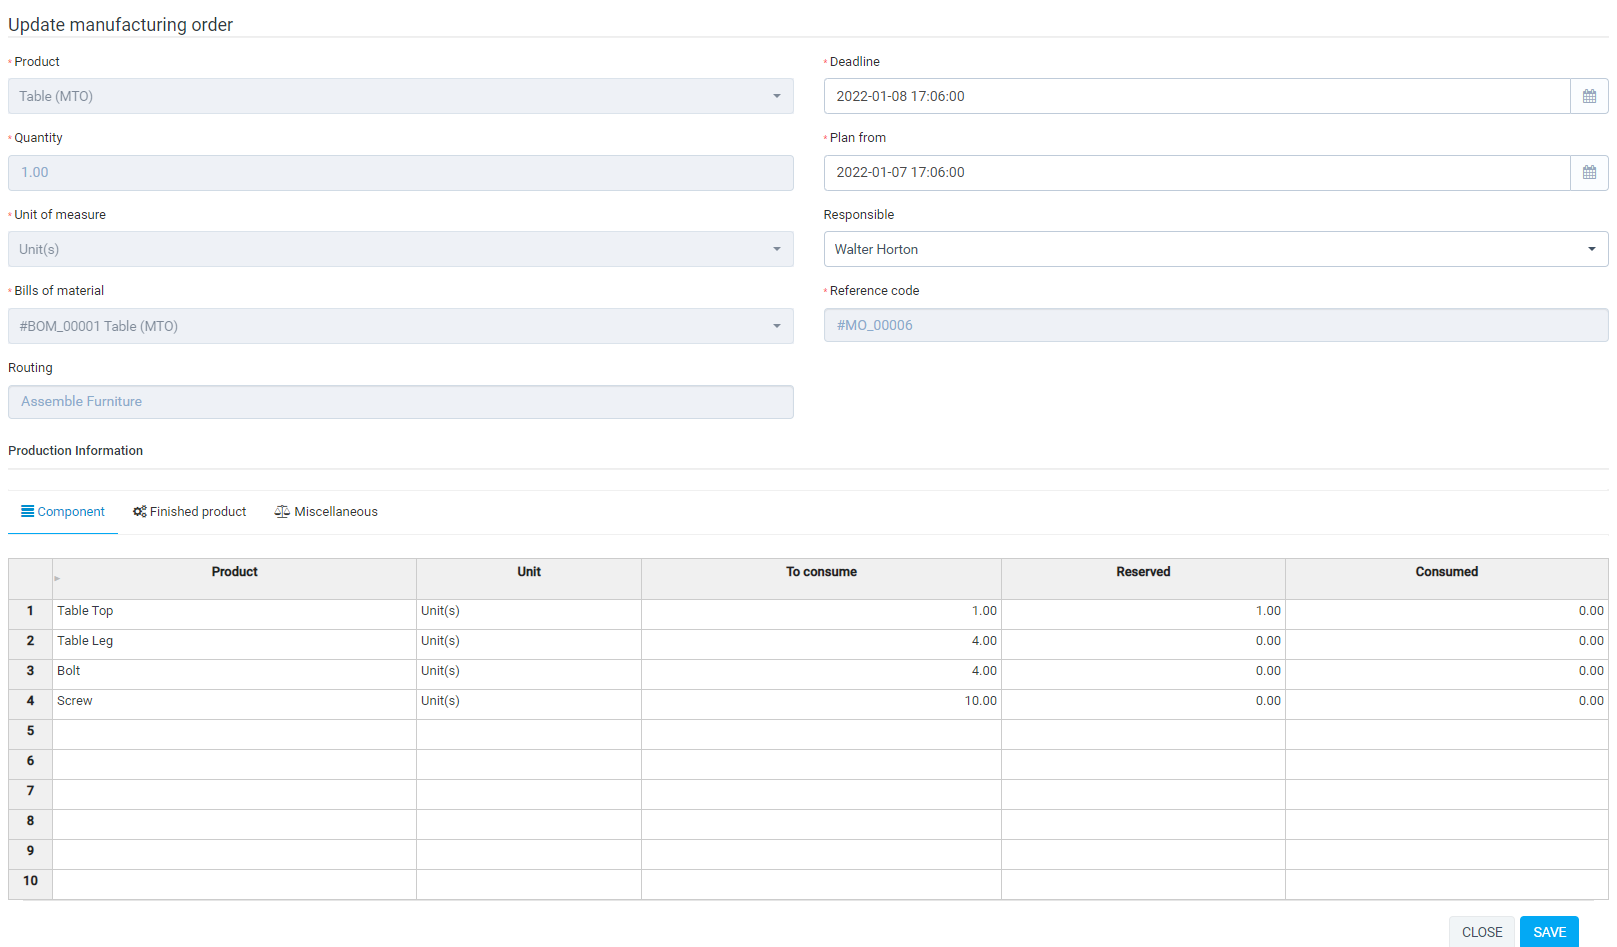Image resolution: width=1617 pixels, height=947 pixels.
Task: Click the To consume cell for Screw
Action: 820,701
